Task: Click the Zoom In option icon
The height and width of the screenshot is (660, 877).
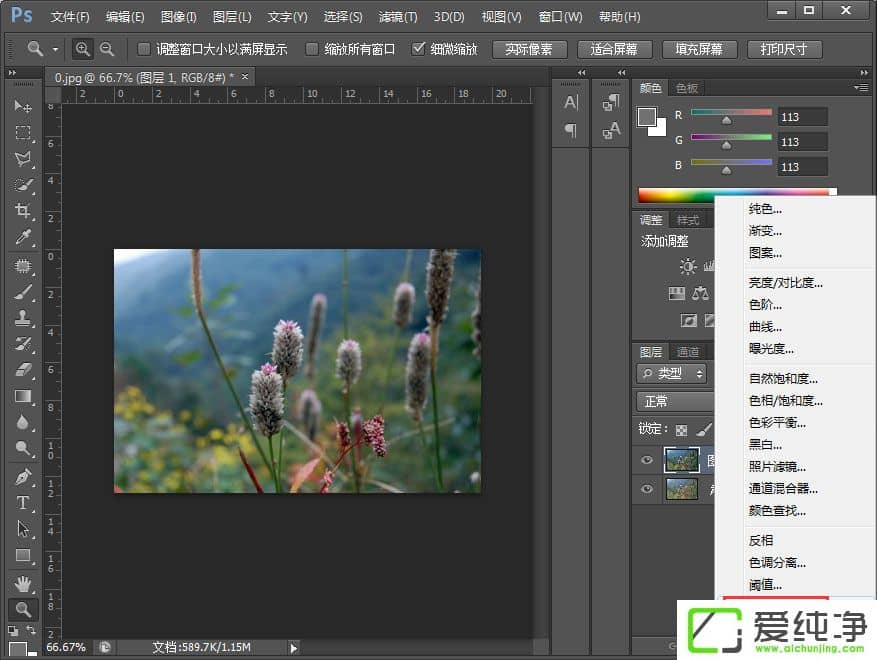Action: (x=82, y=49)
